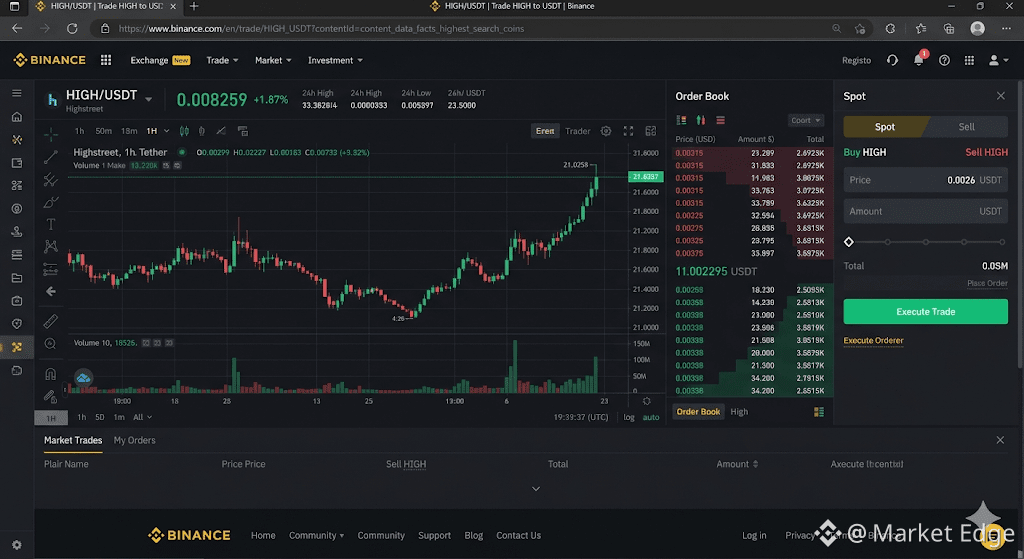Image resolution: width=1024 pixels, height=559 pixels.
Task: Open the 1H interval dropdown
Action: tap(157, 131)
